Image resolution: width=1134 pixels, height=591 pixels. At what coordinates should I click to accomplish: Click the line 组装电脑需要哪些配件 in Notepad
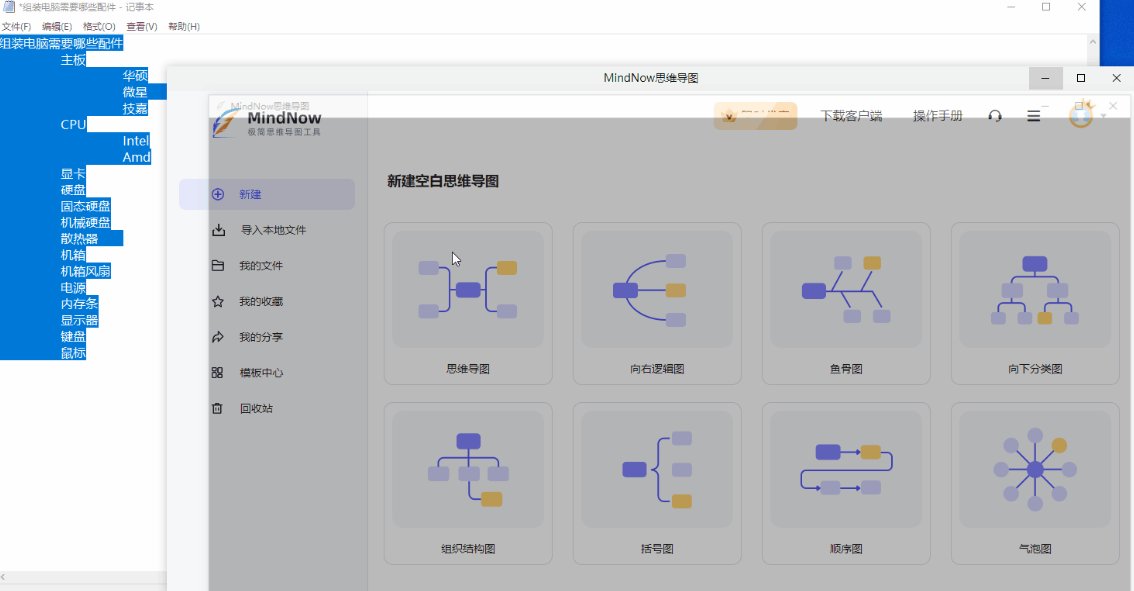61,43
